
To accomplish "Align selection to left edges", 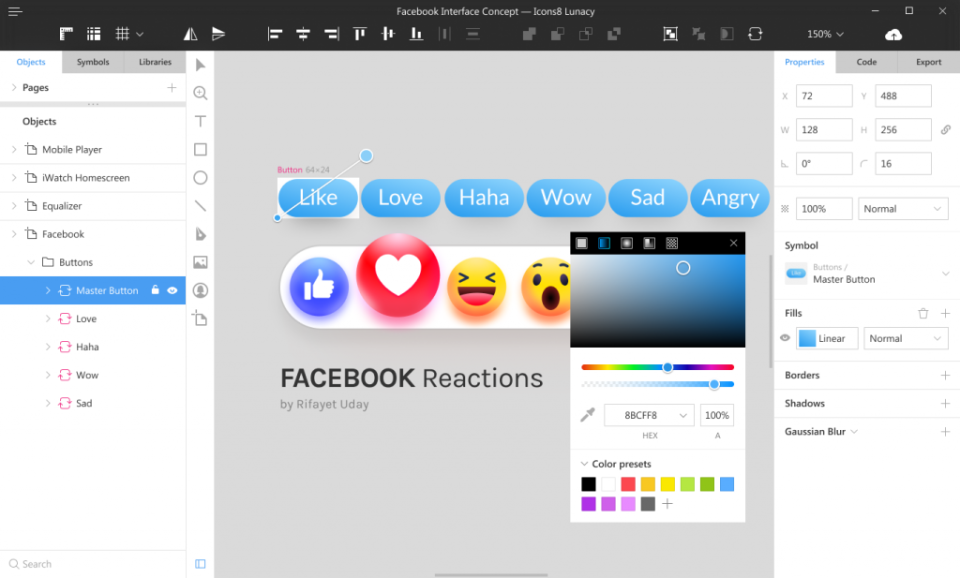I will [275, 34].
